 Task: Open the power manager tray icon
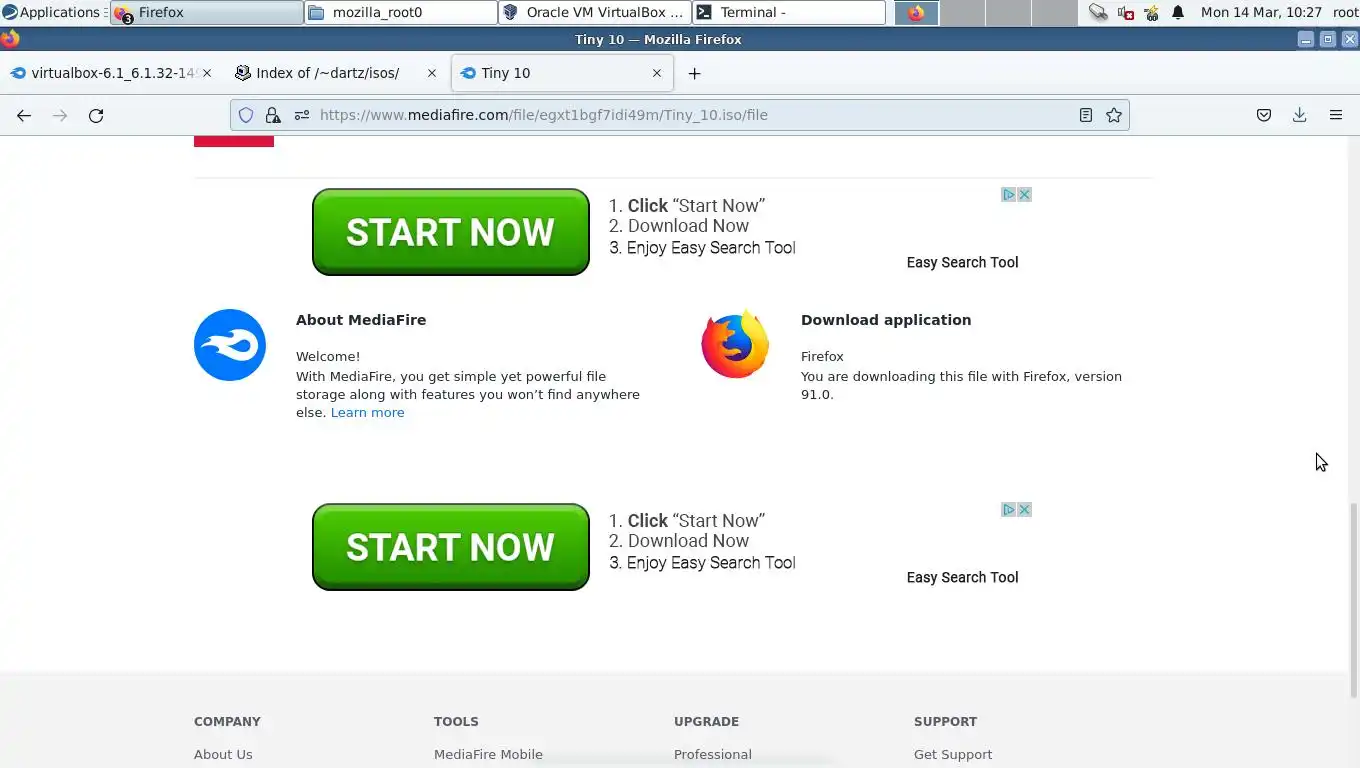click(1151, 12)
